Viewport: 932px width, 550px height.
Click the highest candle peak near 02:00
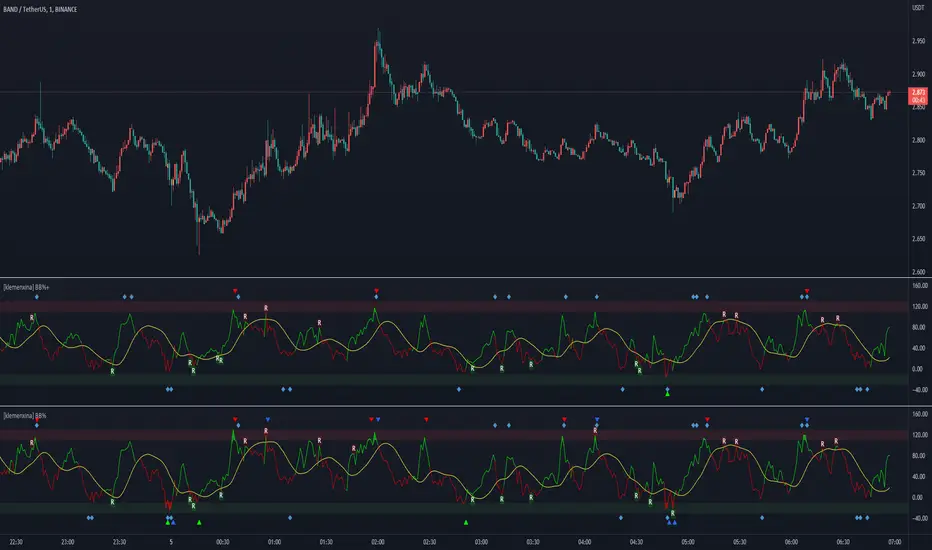377,32
